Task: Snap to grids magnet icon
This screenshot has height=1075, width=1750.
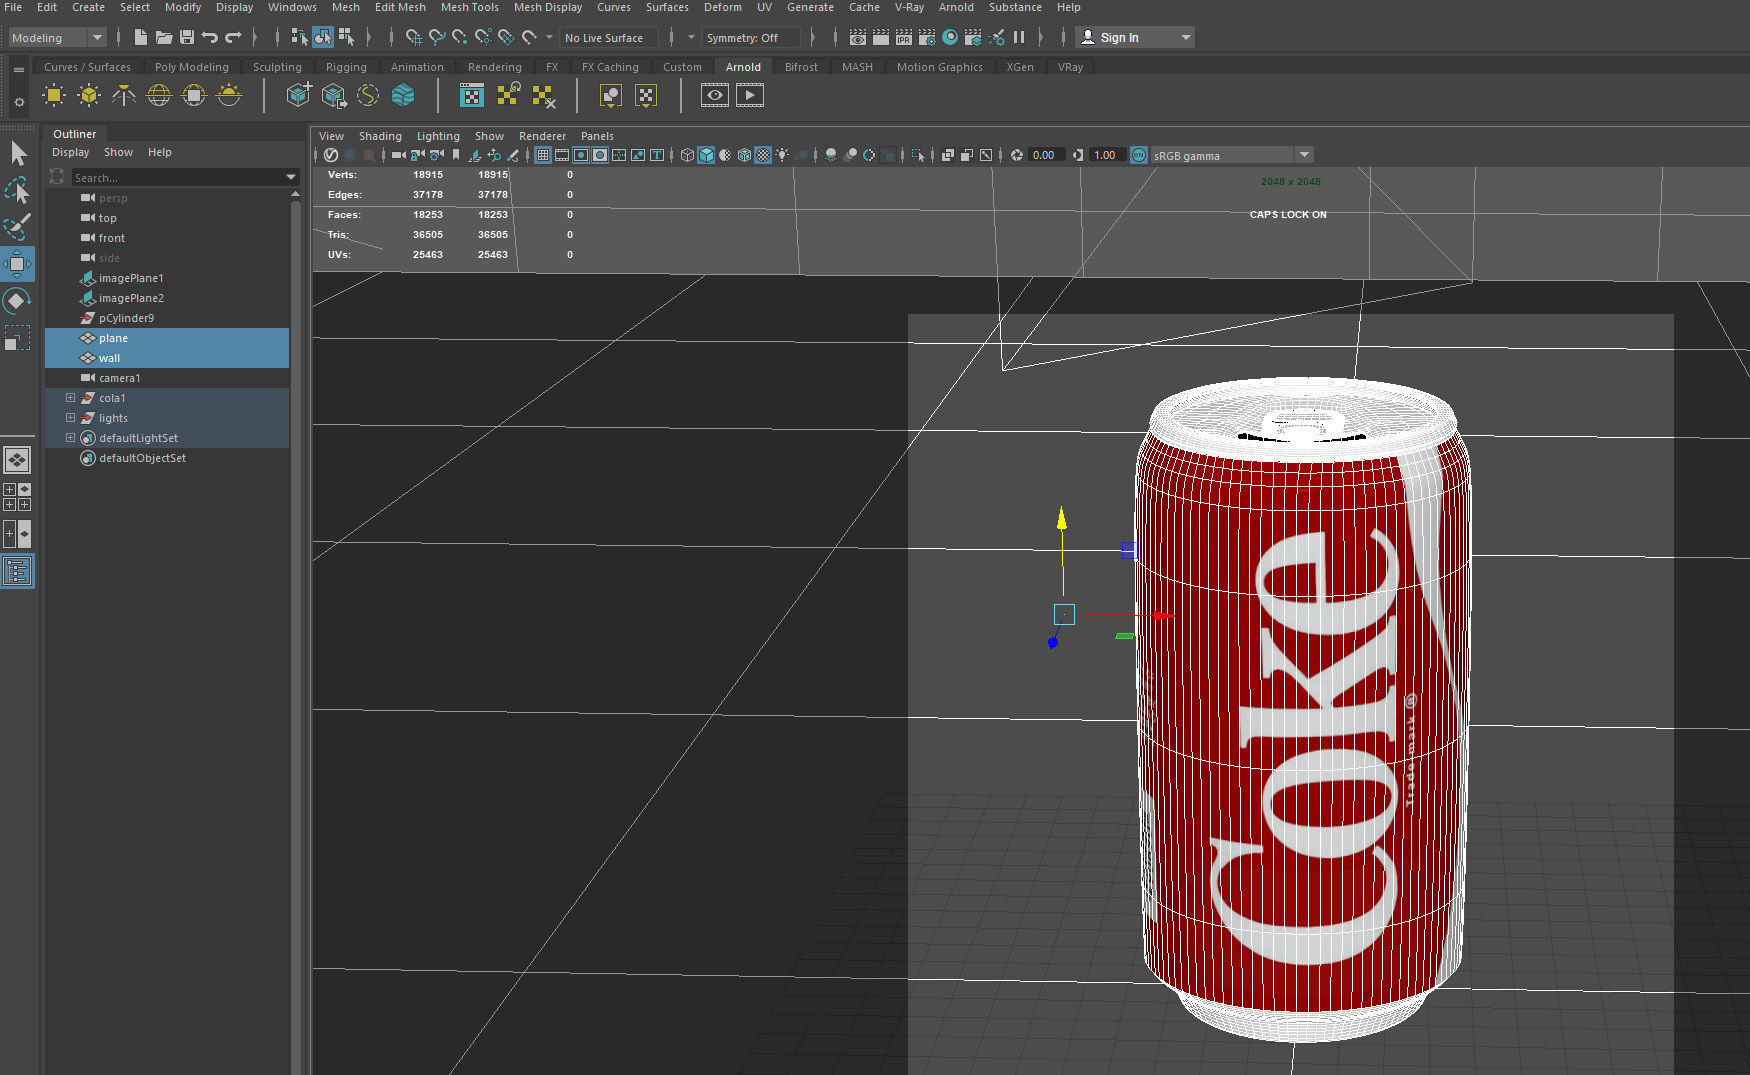Action: [413, 38]
